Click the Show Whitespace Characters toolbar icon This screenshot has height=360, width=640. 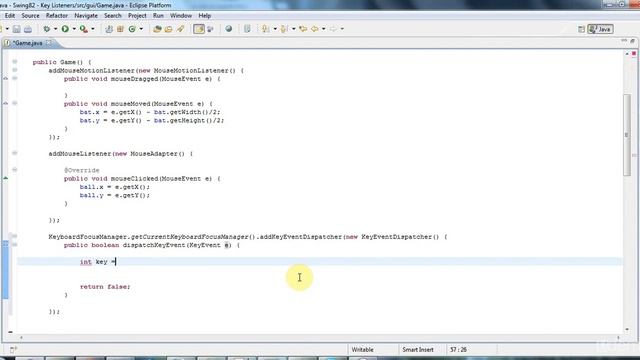[x=247, y=29]
